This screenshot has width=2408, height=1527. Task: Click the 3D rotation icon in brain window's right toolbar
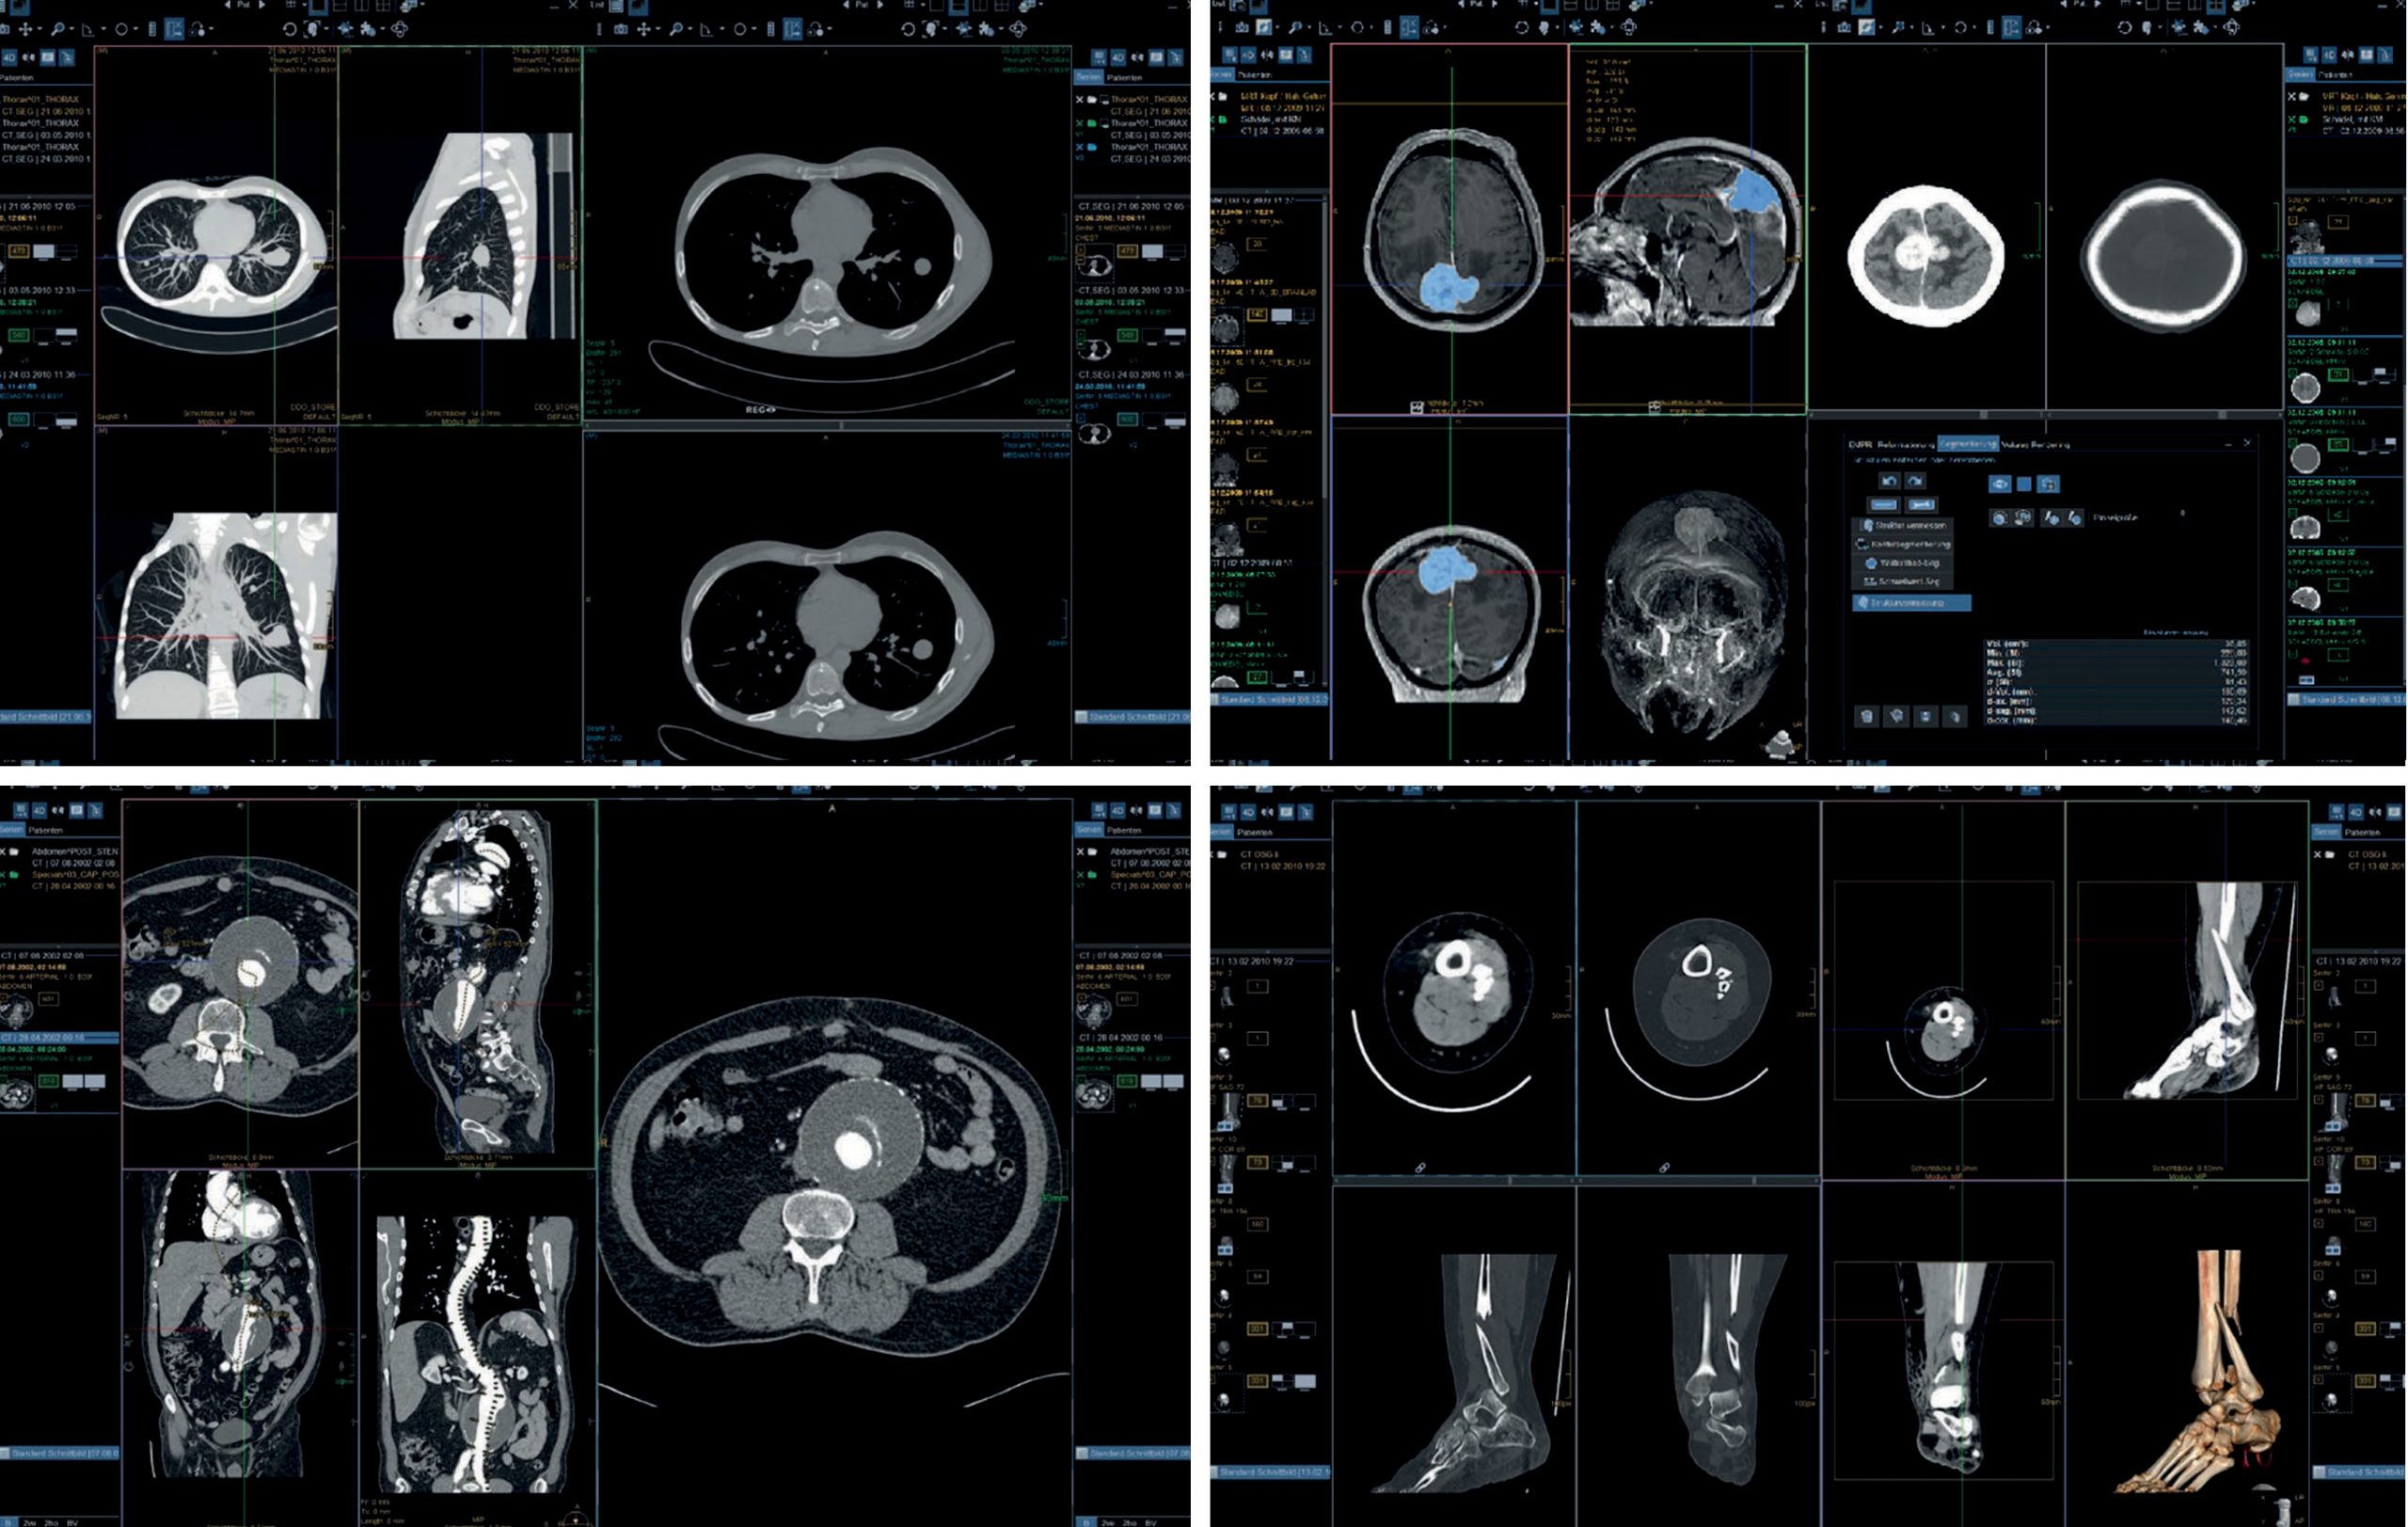coord(2231,27)
